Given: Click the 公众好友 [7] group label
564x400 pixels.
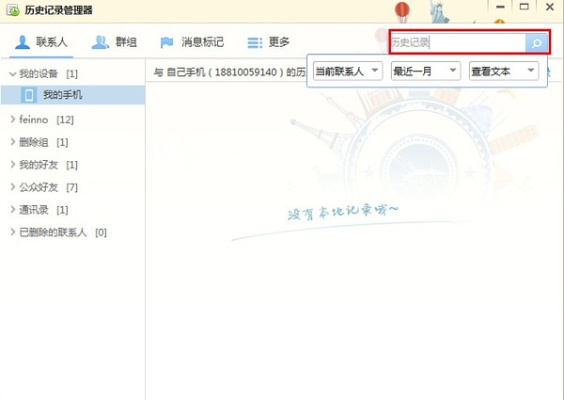Looking at the screenshot, I should [x=48, y=187].
